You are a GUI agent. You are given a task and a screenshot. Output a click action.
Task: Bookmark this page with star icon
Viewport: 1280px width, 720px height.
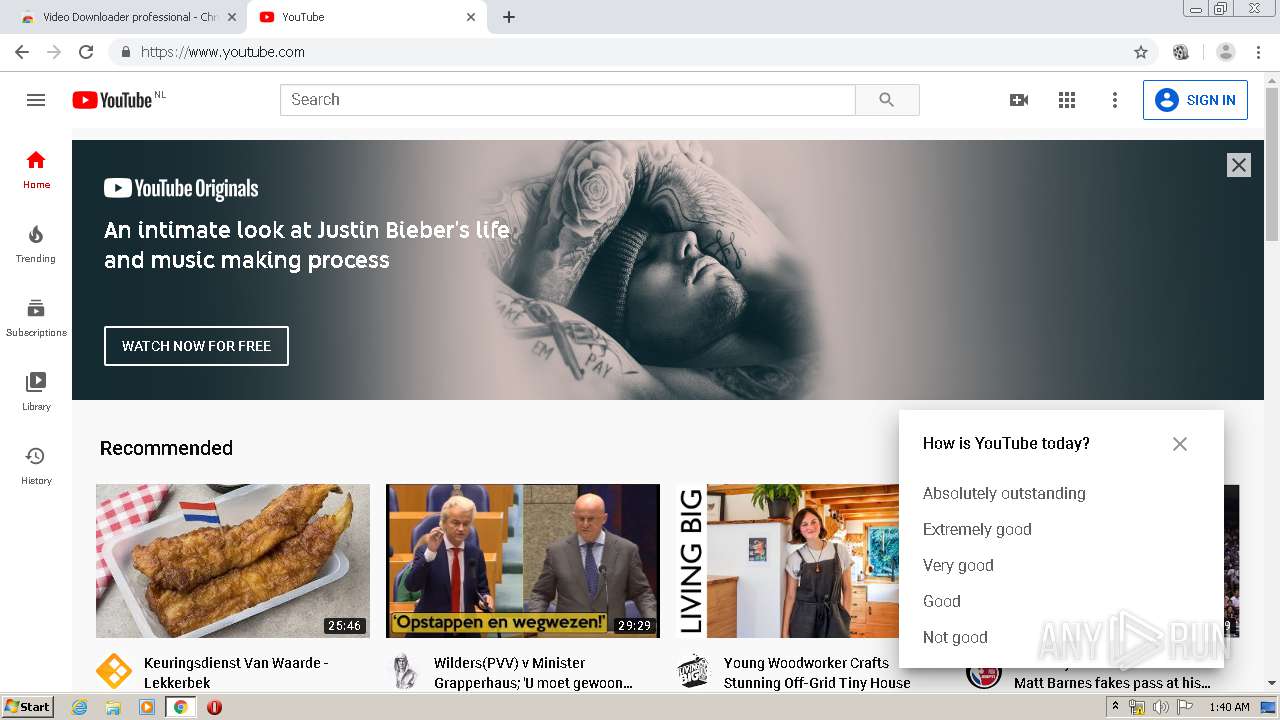tap(1141, 52)
